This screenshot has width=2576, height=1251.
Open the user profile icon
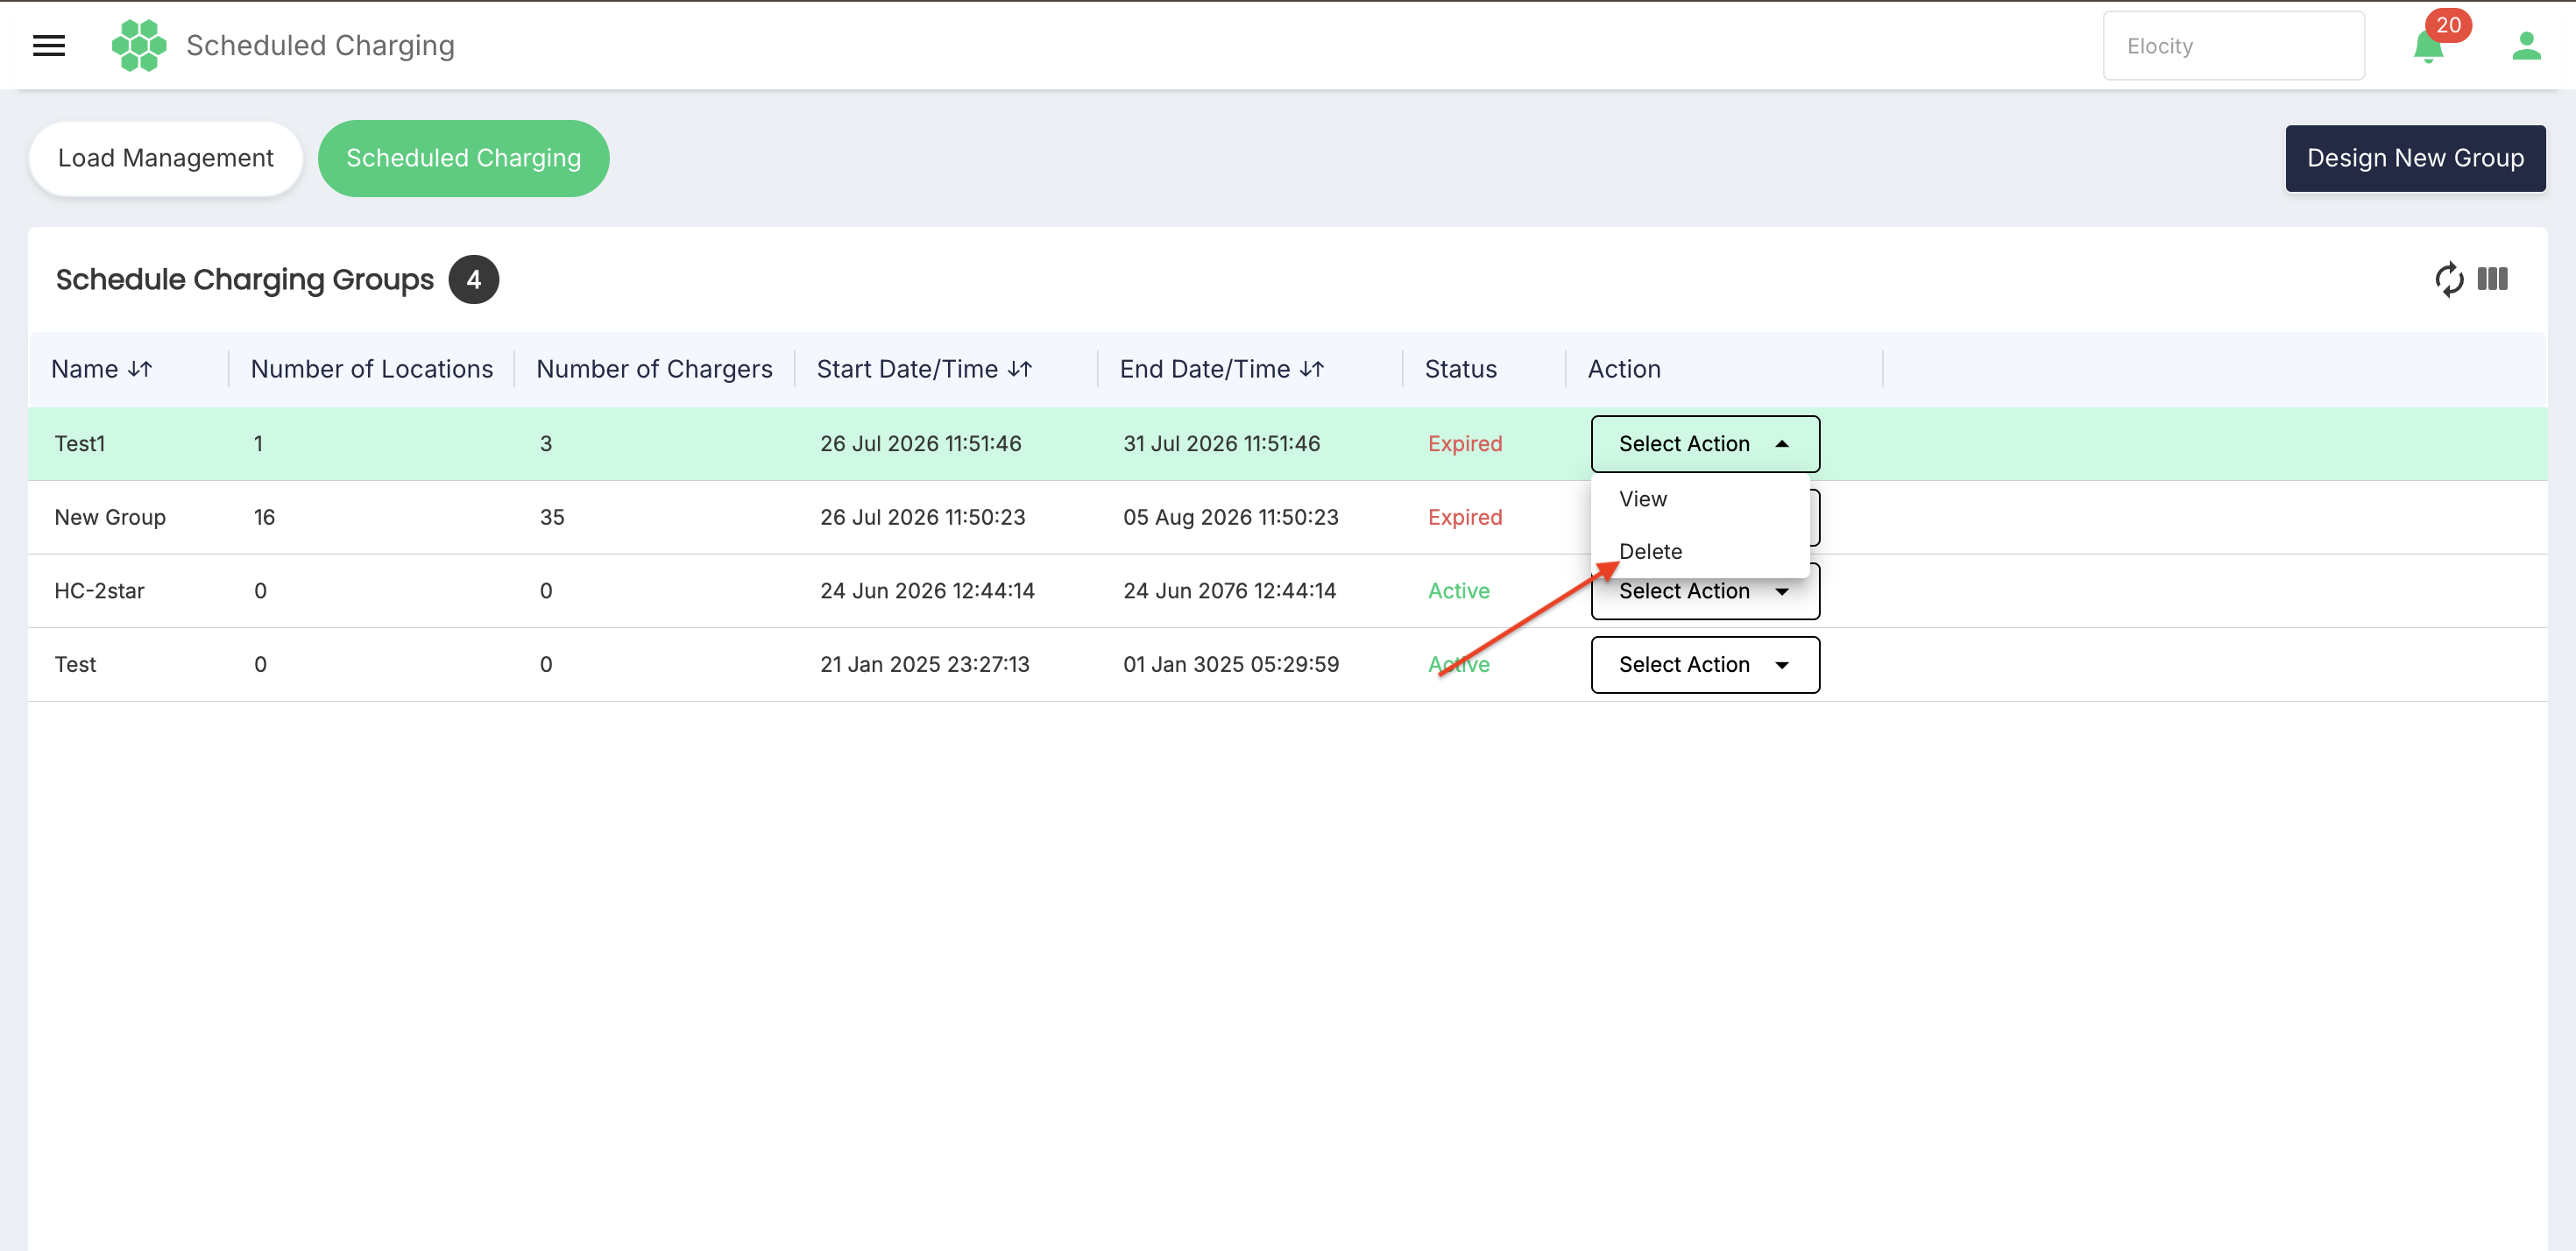tap(2526, 45)
